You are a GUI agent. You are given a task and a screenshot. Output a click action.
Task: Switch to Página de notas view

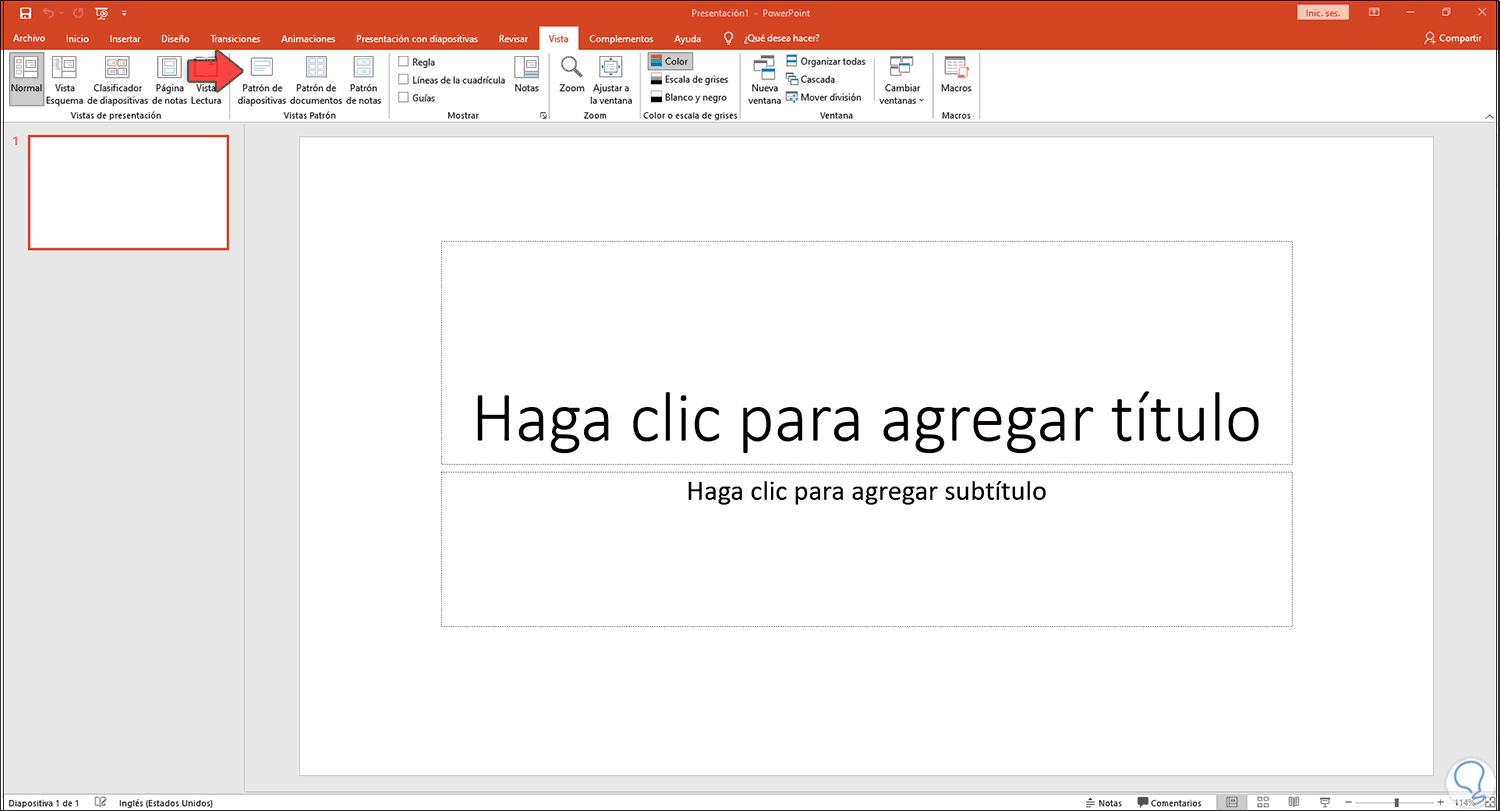pos(169,80)
